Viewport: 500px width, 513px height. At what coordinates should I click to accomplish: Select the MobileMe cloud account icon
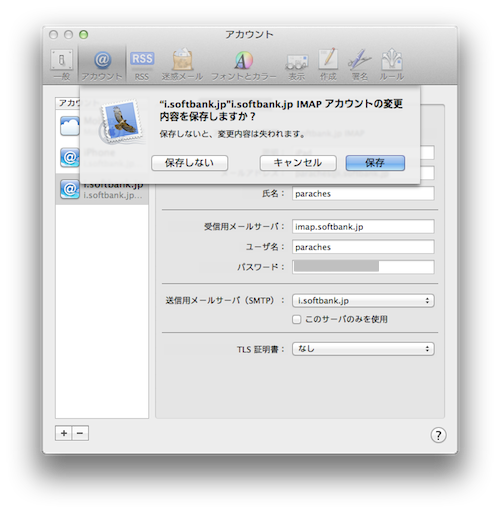[x=70, y=126]
